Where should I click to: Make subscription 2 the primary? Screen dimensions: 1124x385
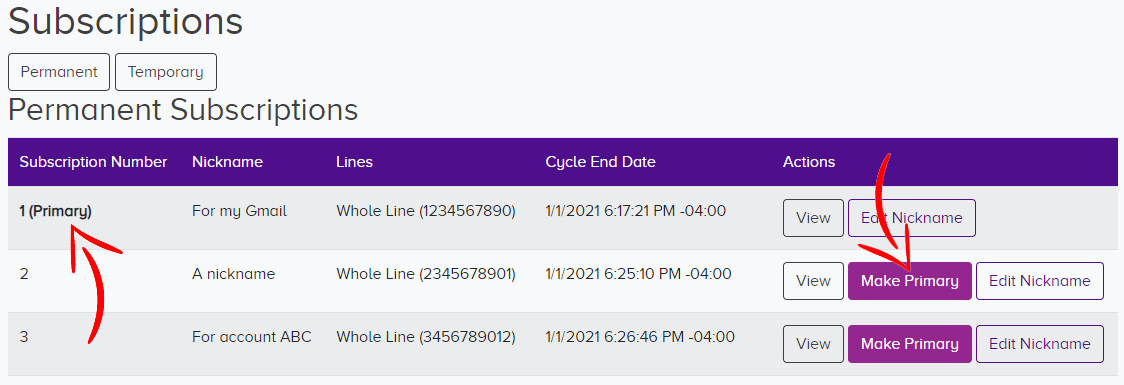[x=910, y=281]
